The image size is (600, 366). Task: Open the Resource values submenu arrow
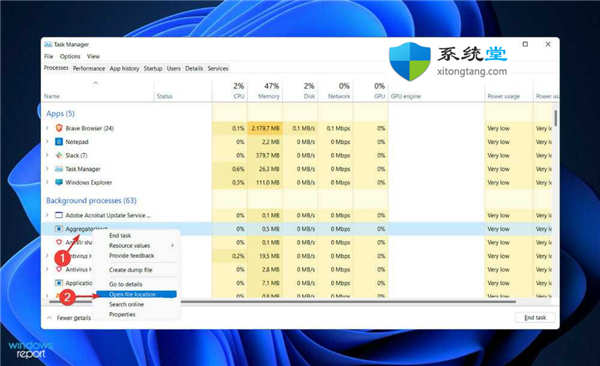(x=172, y=245)
